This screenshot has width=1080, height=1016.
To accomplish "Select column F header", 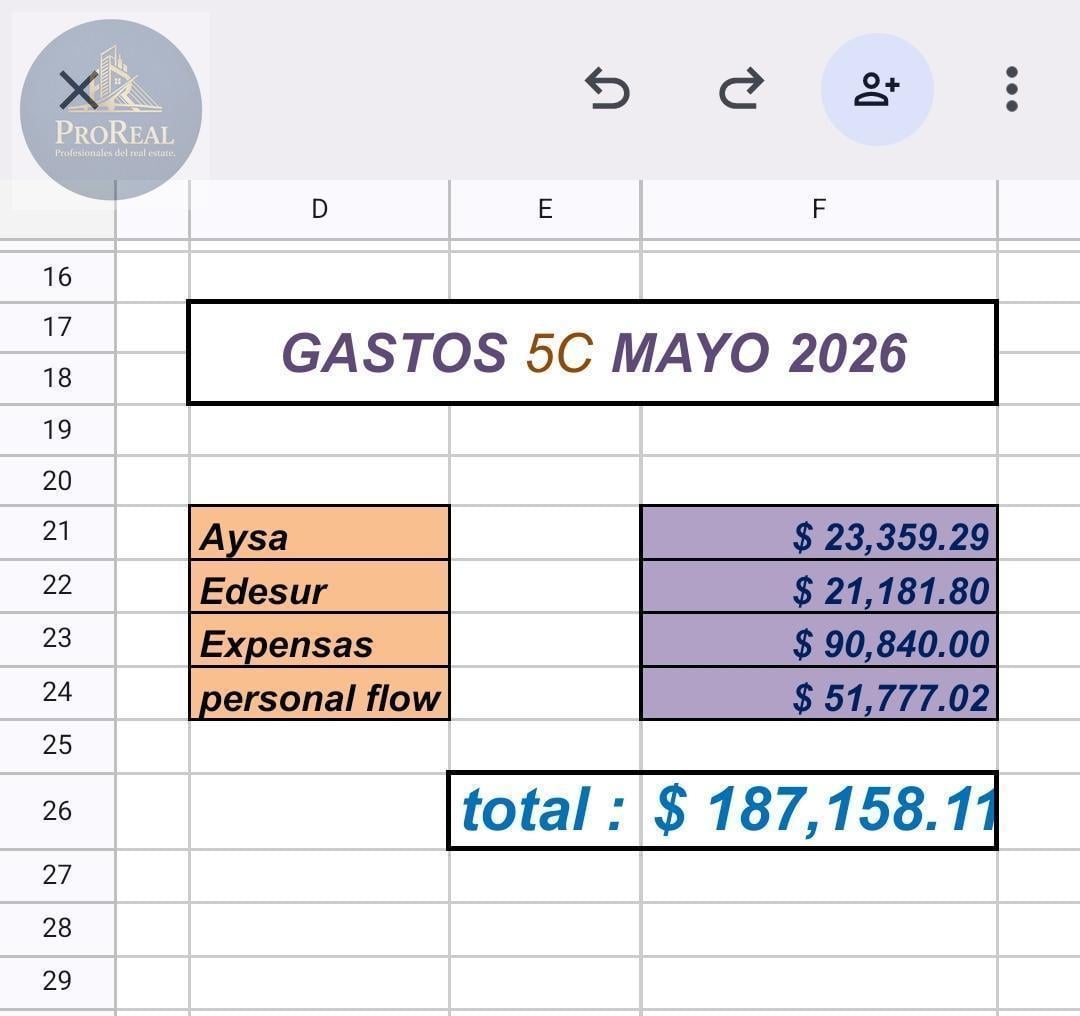I will tap(819, 209).
